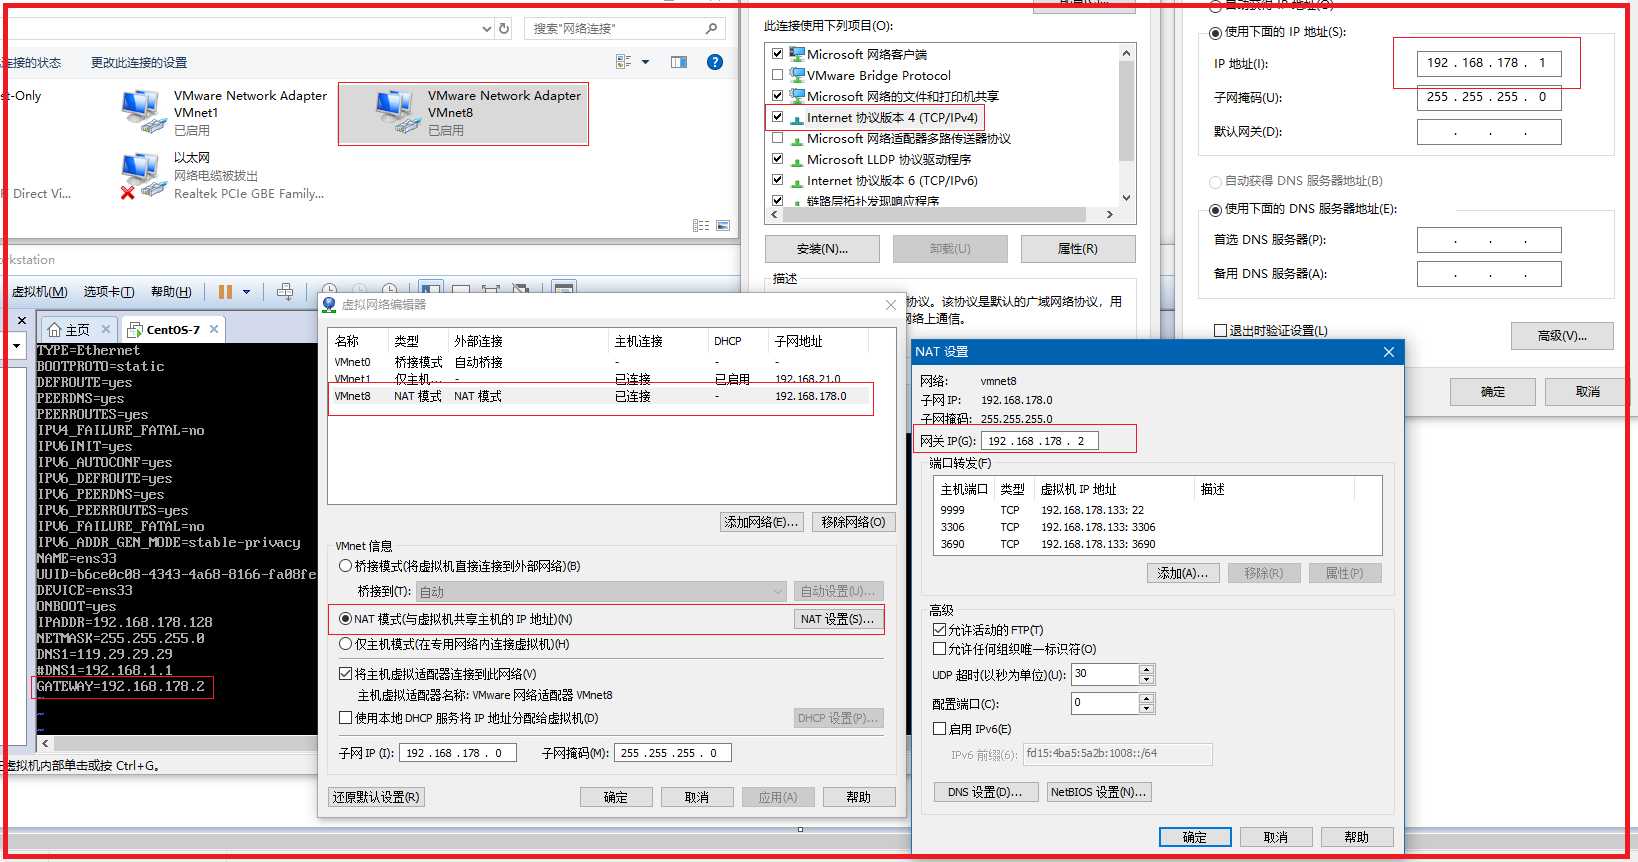
Task: Click the 网关 IP field in NAT settings
Action: coord(1039,441)
